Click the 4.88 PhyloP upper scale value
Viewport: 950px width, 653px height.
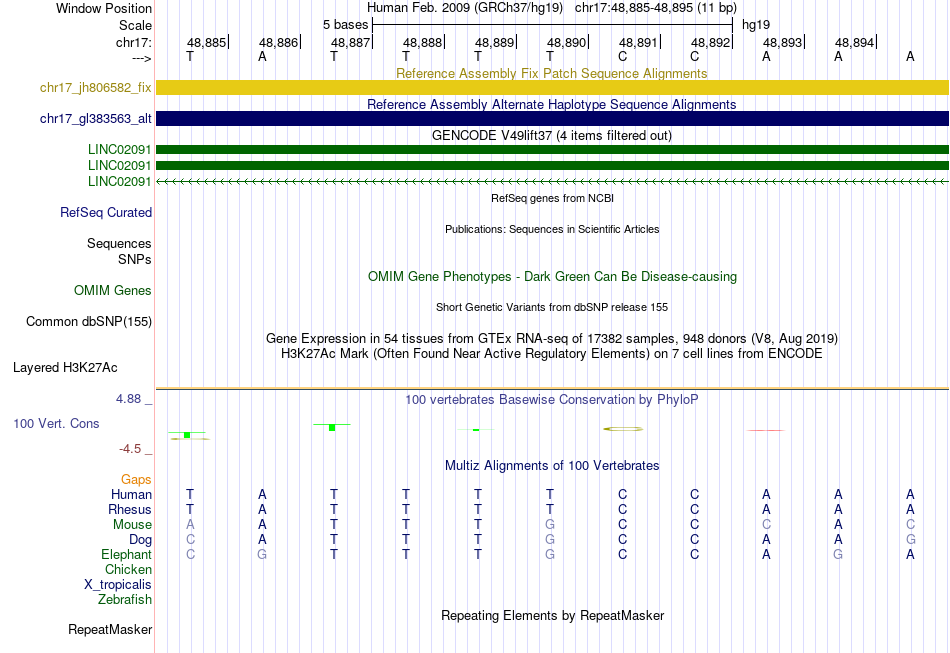pyautogui.click(x=128, y=399)
